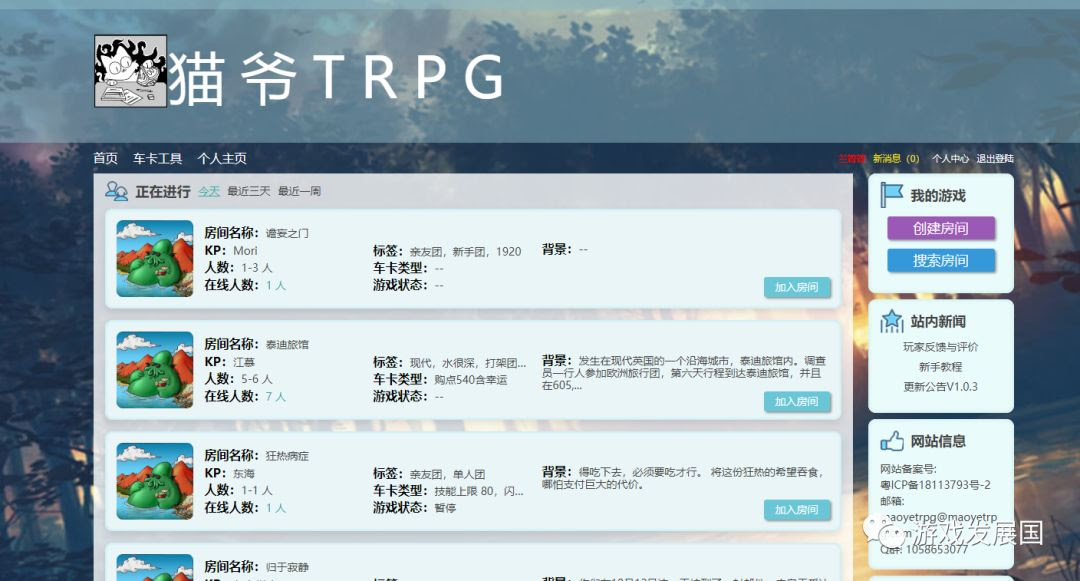Click the red username link beside 新消息
Image resolution: width=1080 pixels, height=581 pixels.
tap(851, 158)
